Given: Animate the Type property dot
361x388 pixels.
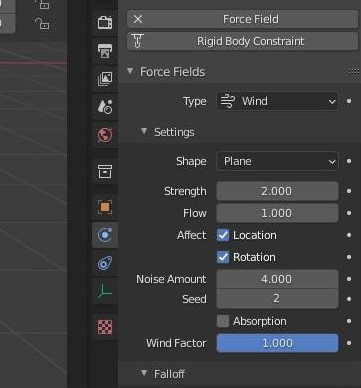Looking at the screenshot, I should pos(349,101).
